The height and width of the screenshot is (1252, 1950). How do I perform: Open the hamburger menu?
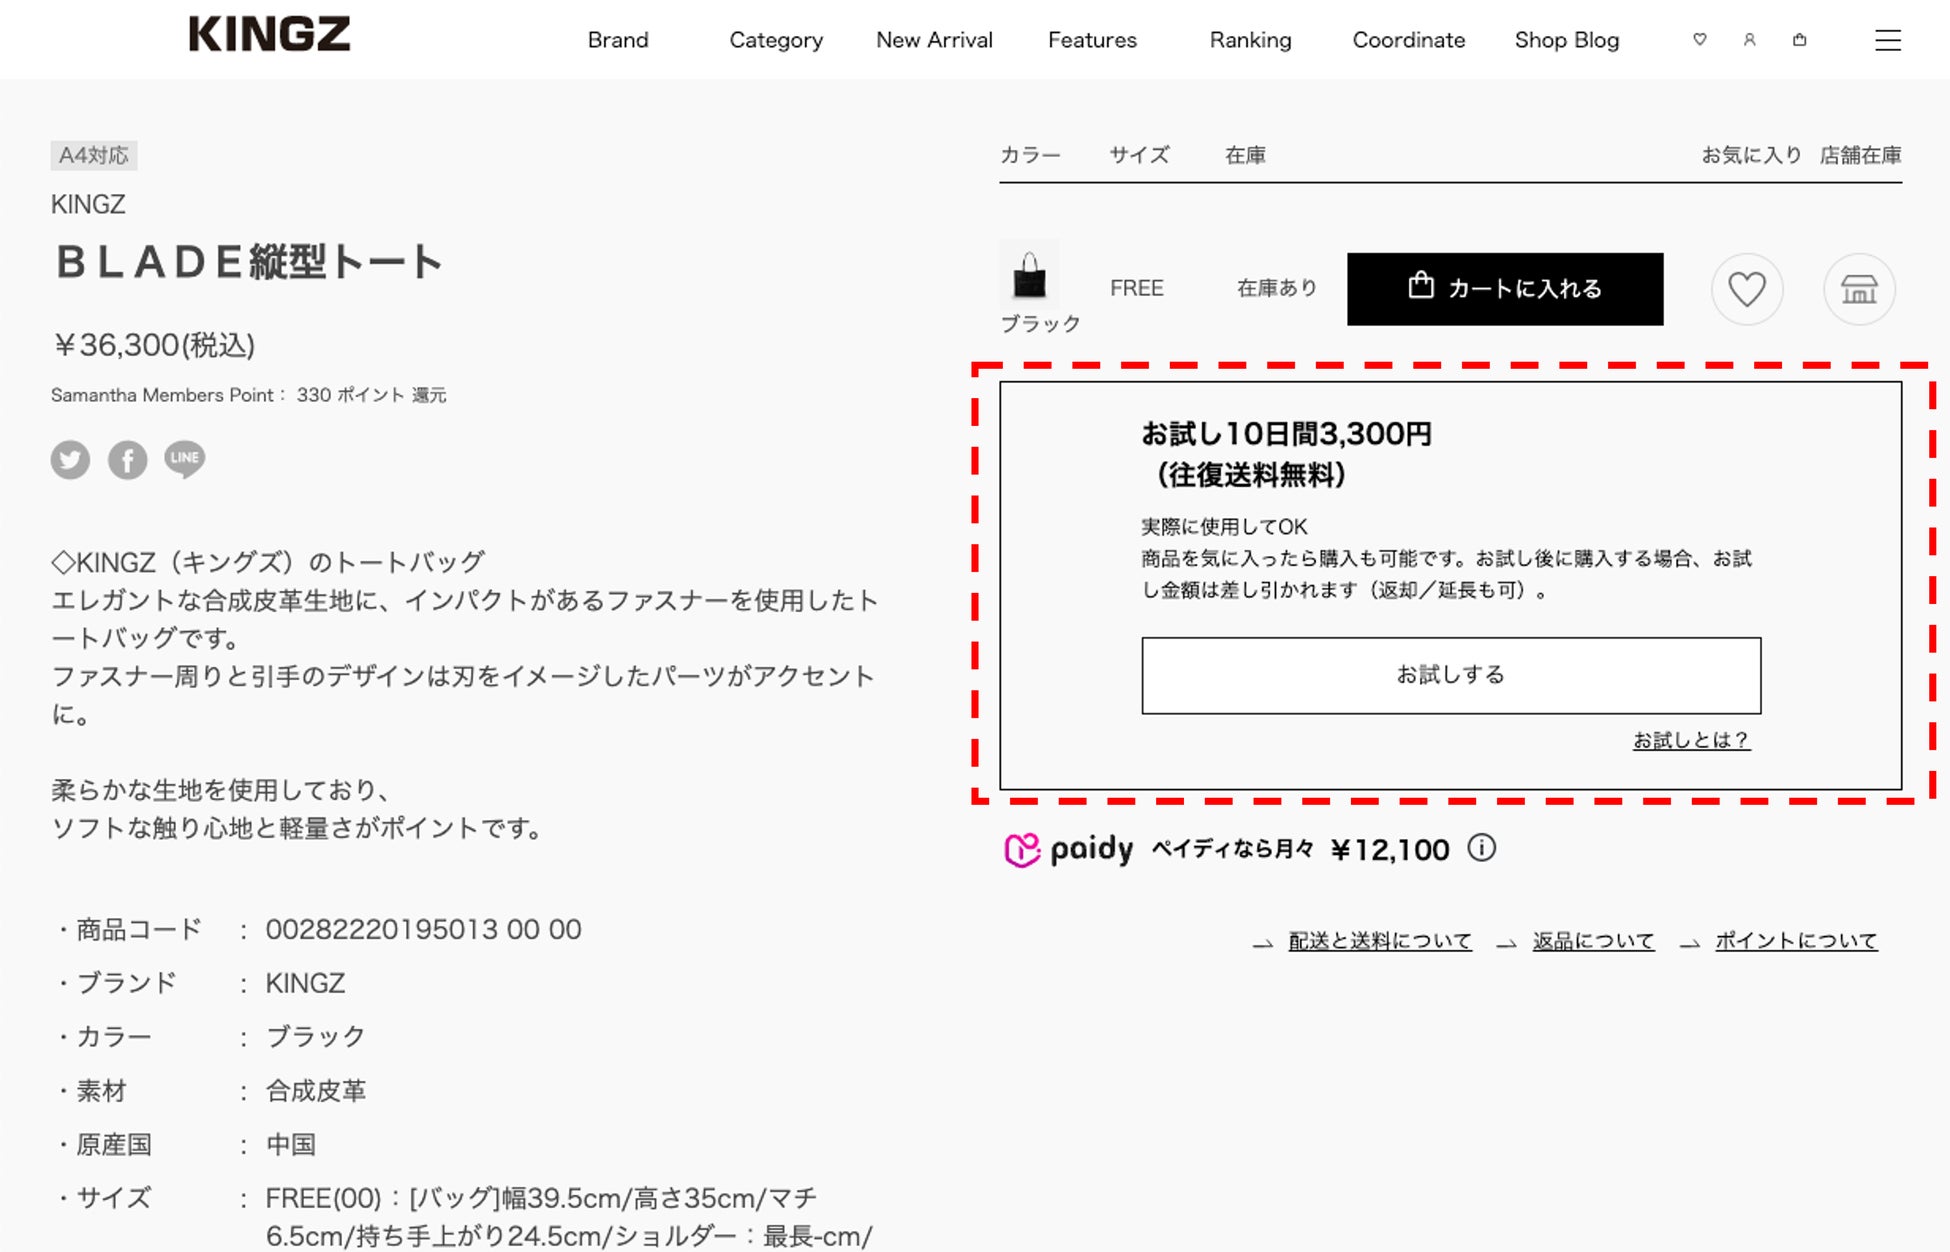[x=1887, y=40]
